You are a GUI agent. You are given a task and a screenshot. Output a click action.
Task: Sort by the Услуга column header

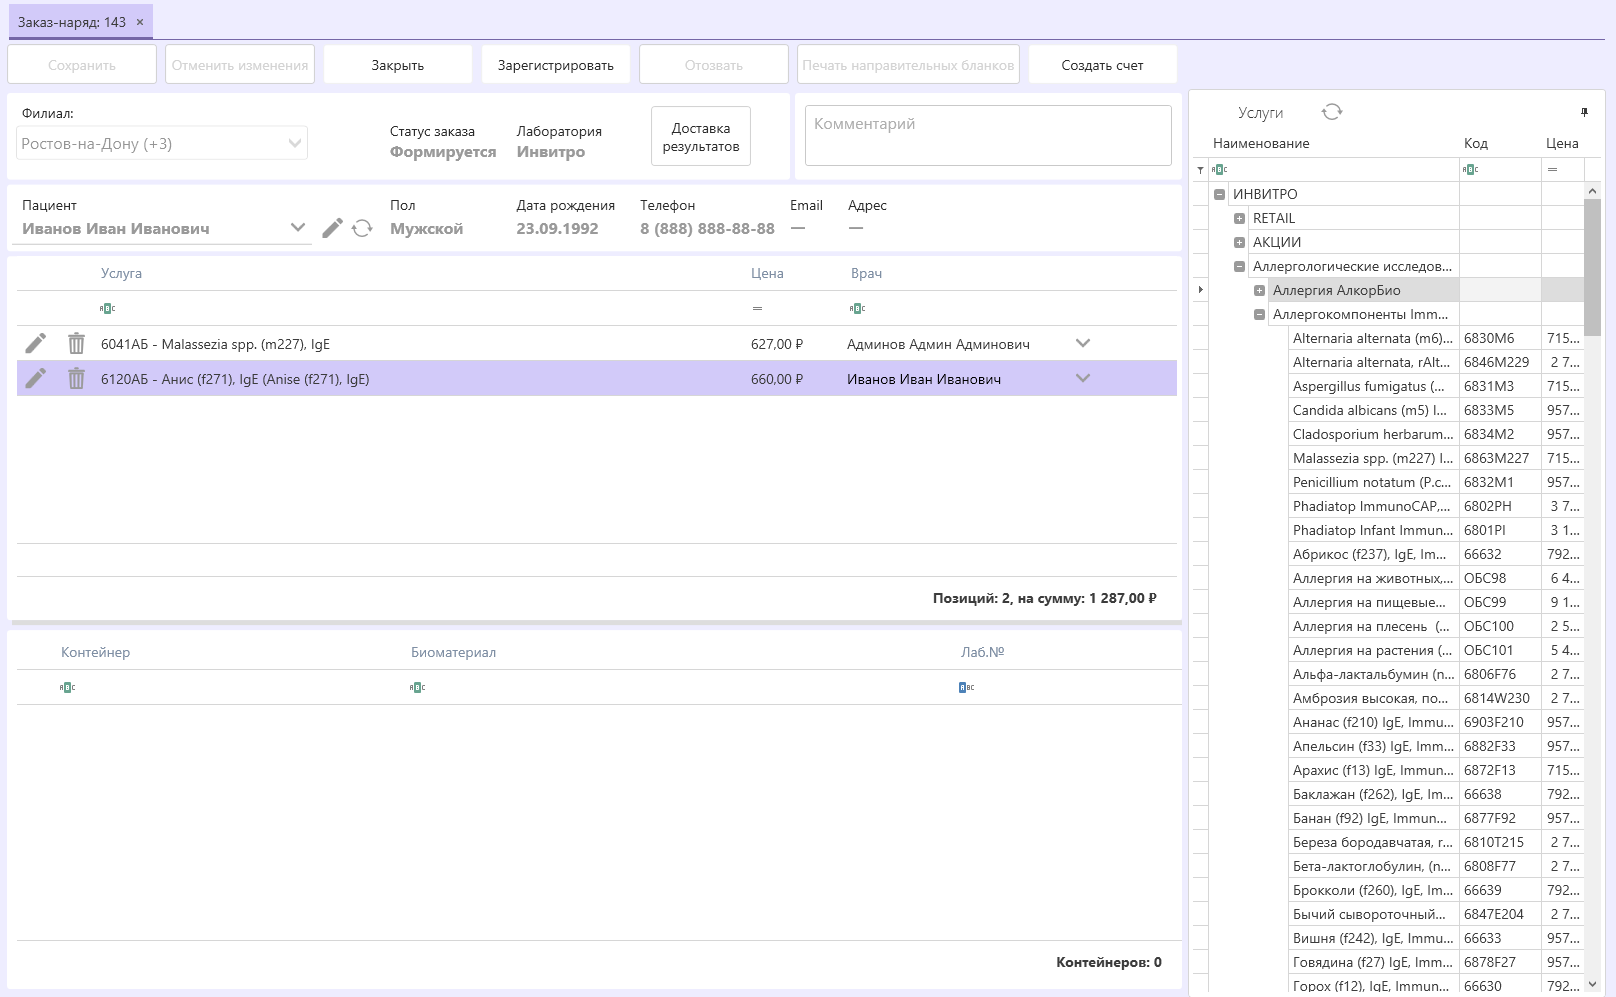point(121,273)
